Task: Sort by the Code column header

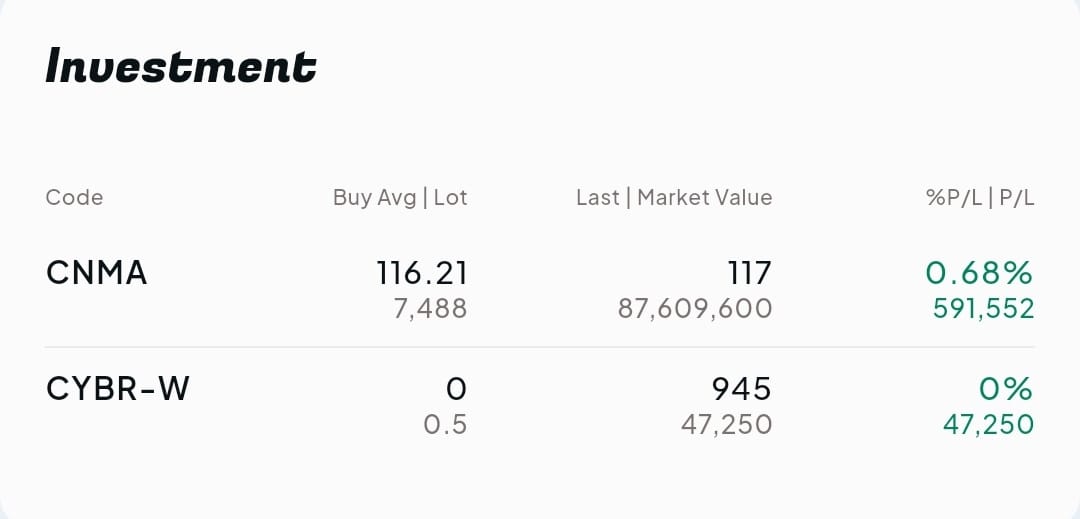Action: coord(74,197)
